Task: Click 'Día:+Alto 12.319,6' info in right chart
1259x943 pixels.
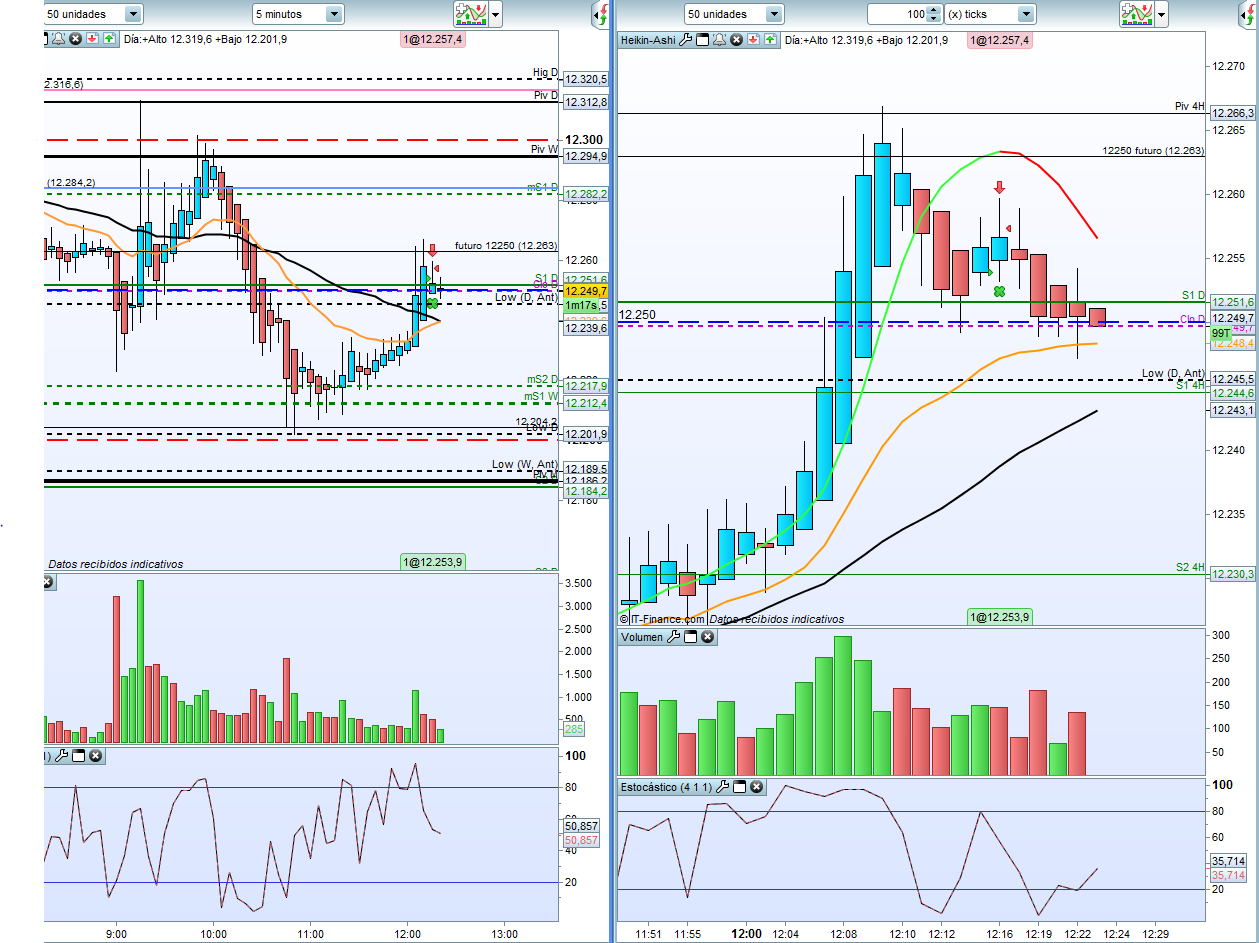Action: tap(833, 40)
